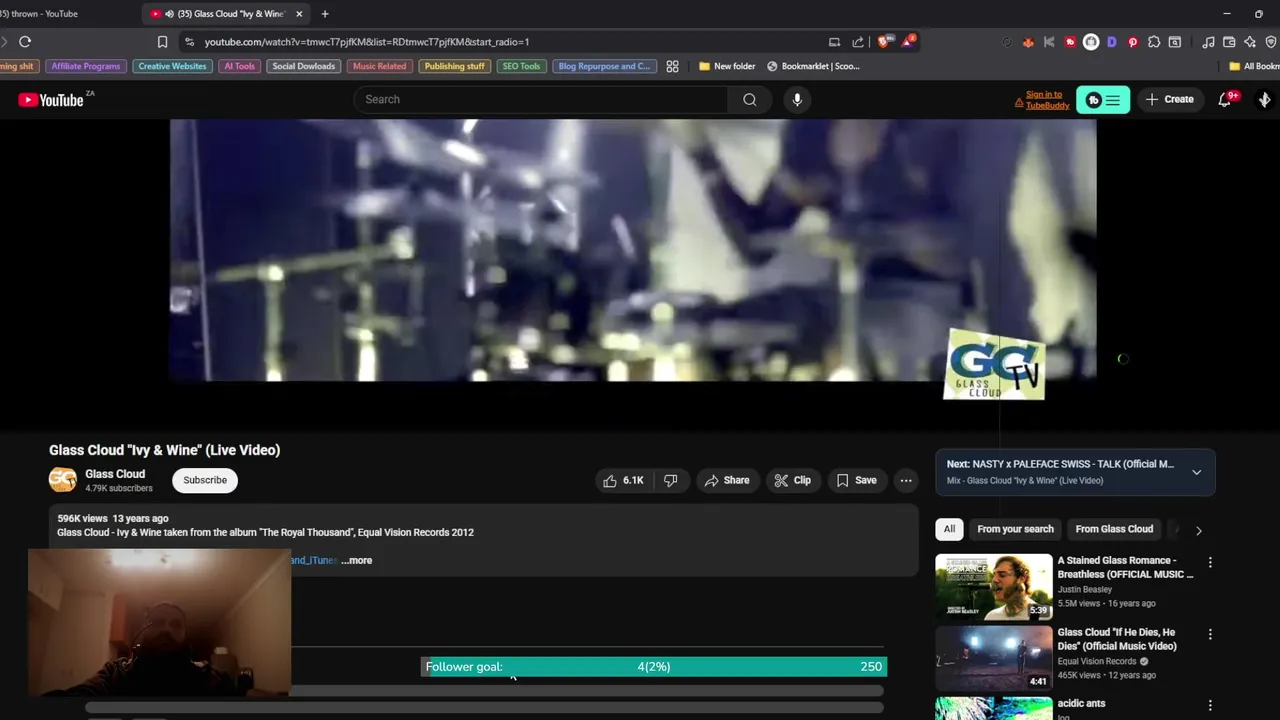Click the MetaMask fox extension icon
Image resolution: width=1280 pixels, height=720 pixels.
(1028, 42)
